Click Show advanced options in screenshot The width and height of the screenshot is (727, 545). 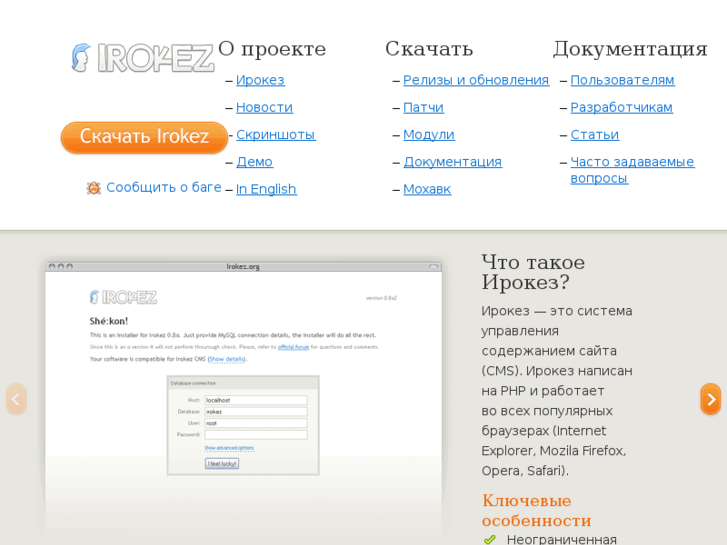point(229,448)
